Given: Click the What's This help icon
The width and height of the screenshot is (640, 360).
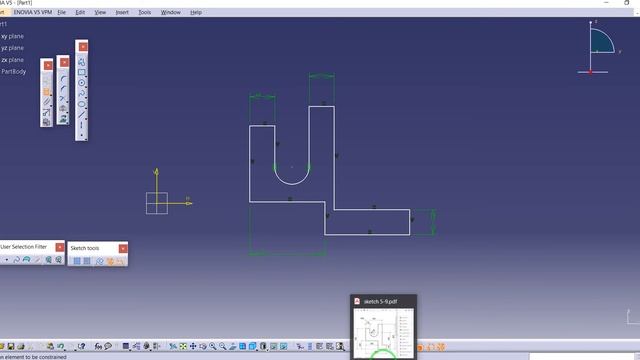Looking at the screenshot, I should [82, 347].
